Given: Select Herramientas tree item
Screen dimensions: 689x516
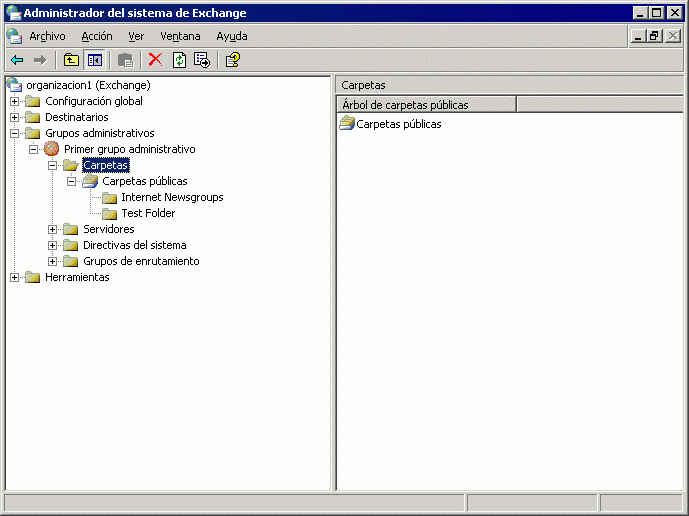Looking at the screenshot, I should [77, 277].
